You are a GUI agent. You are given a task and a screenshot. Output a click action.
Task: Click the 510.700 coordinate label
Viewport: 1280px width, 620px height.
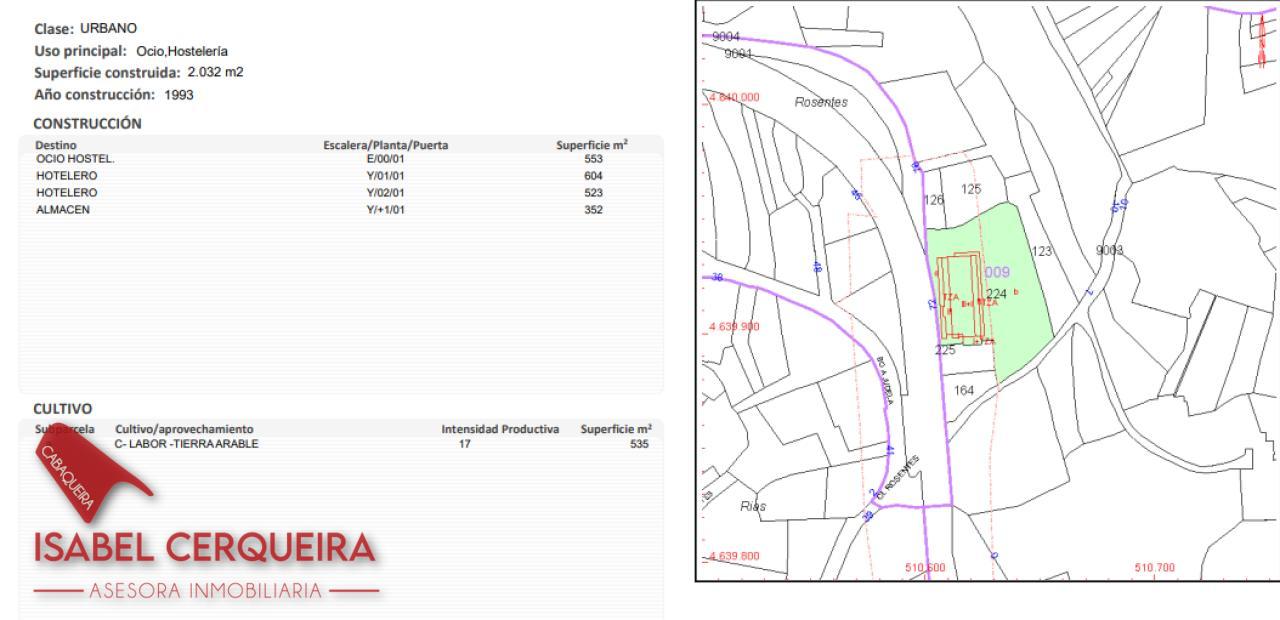pos(1156,567)
